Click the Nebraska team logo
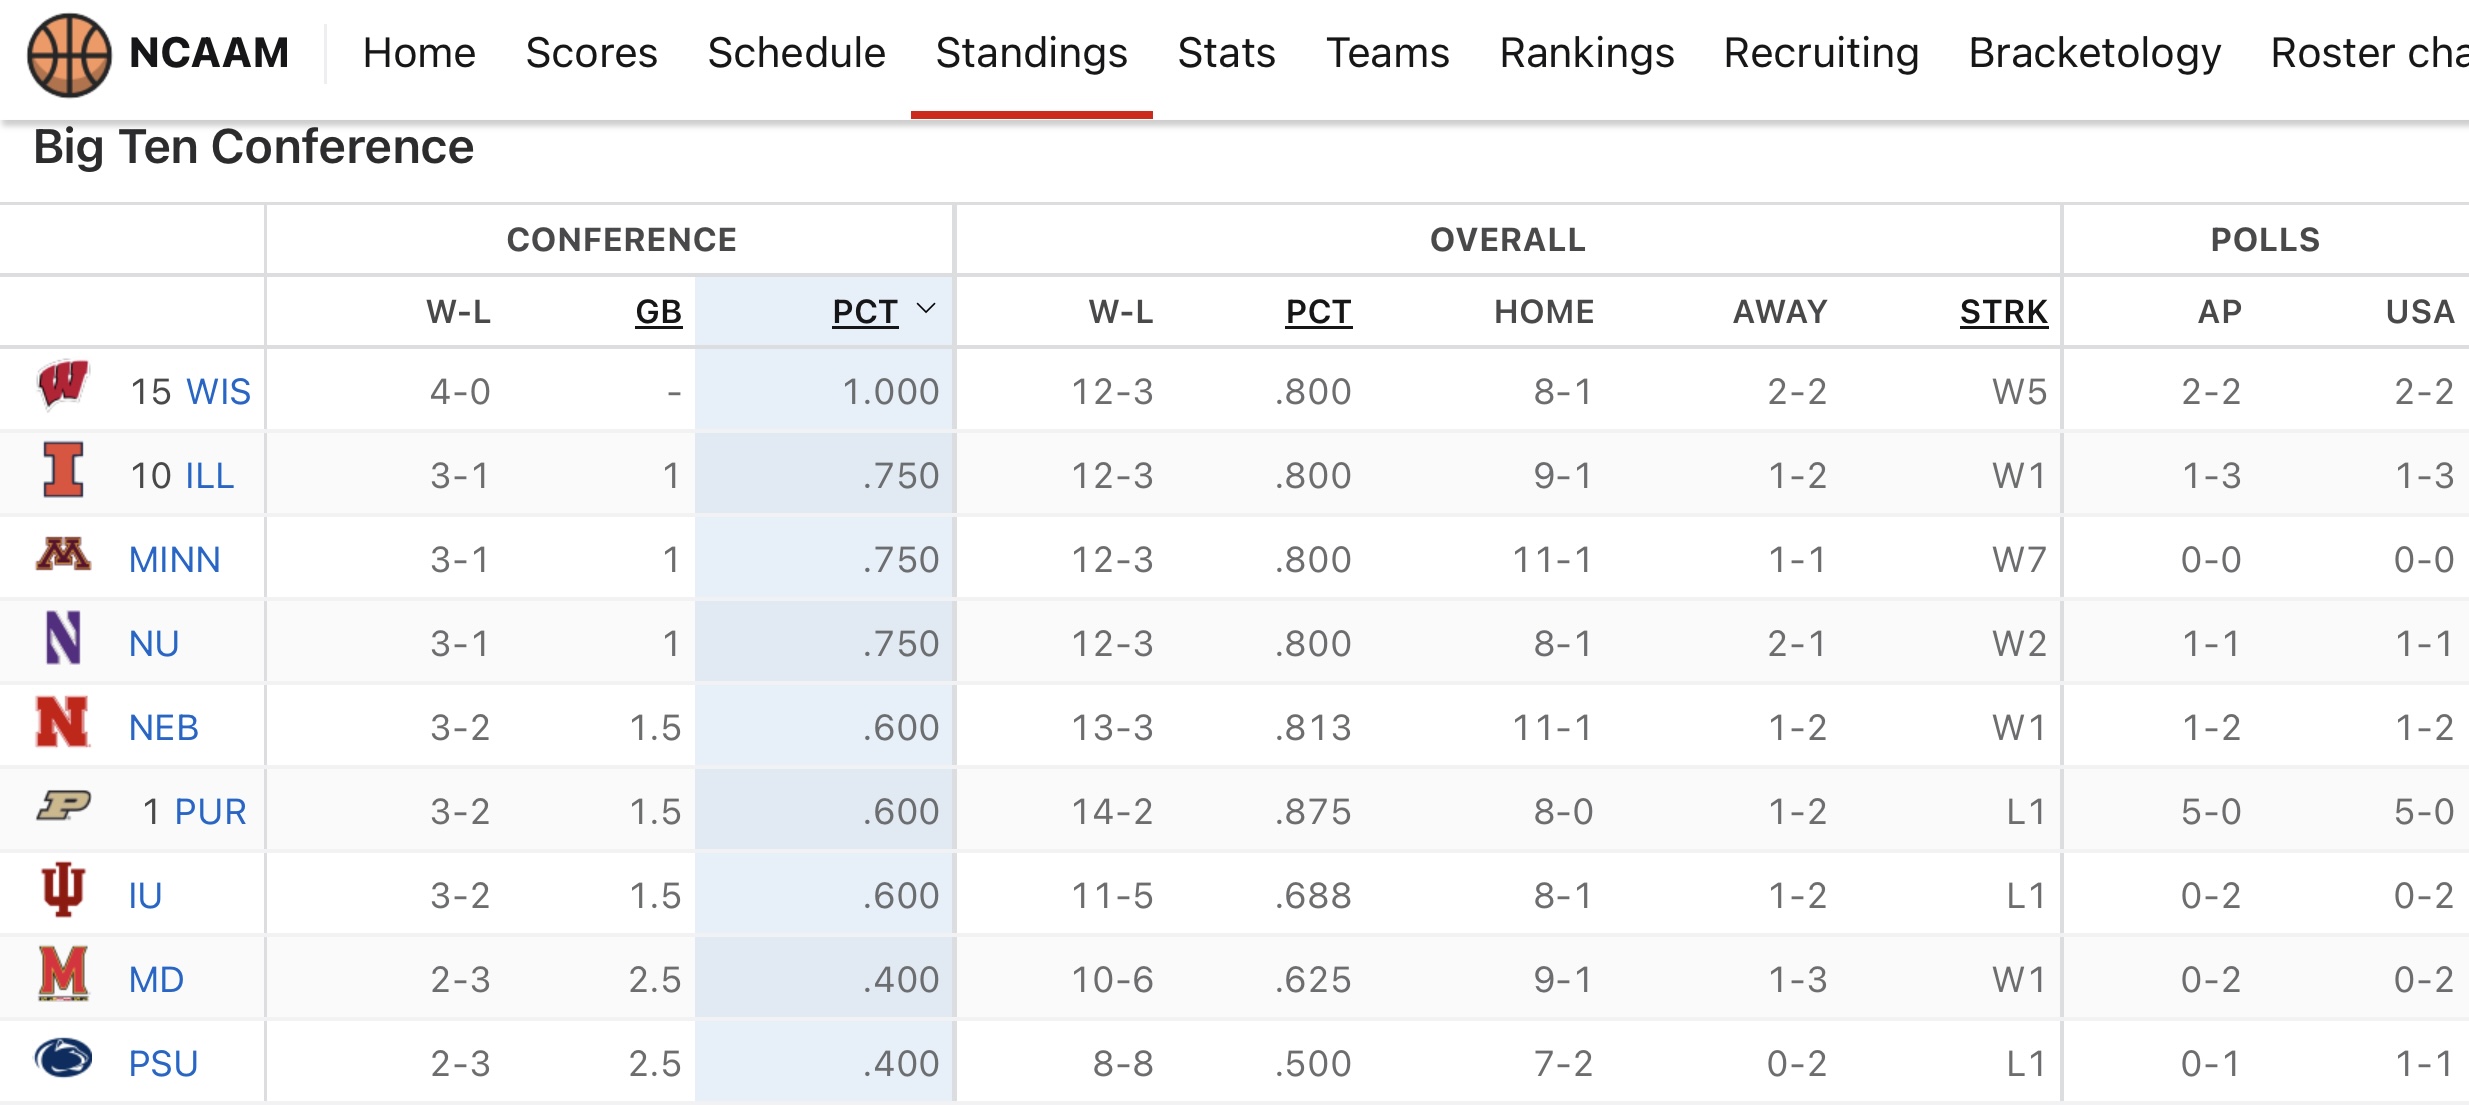2469x1105 pixels. [62, 722]
